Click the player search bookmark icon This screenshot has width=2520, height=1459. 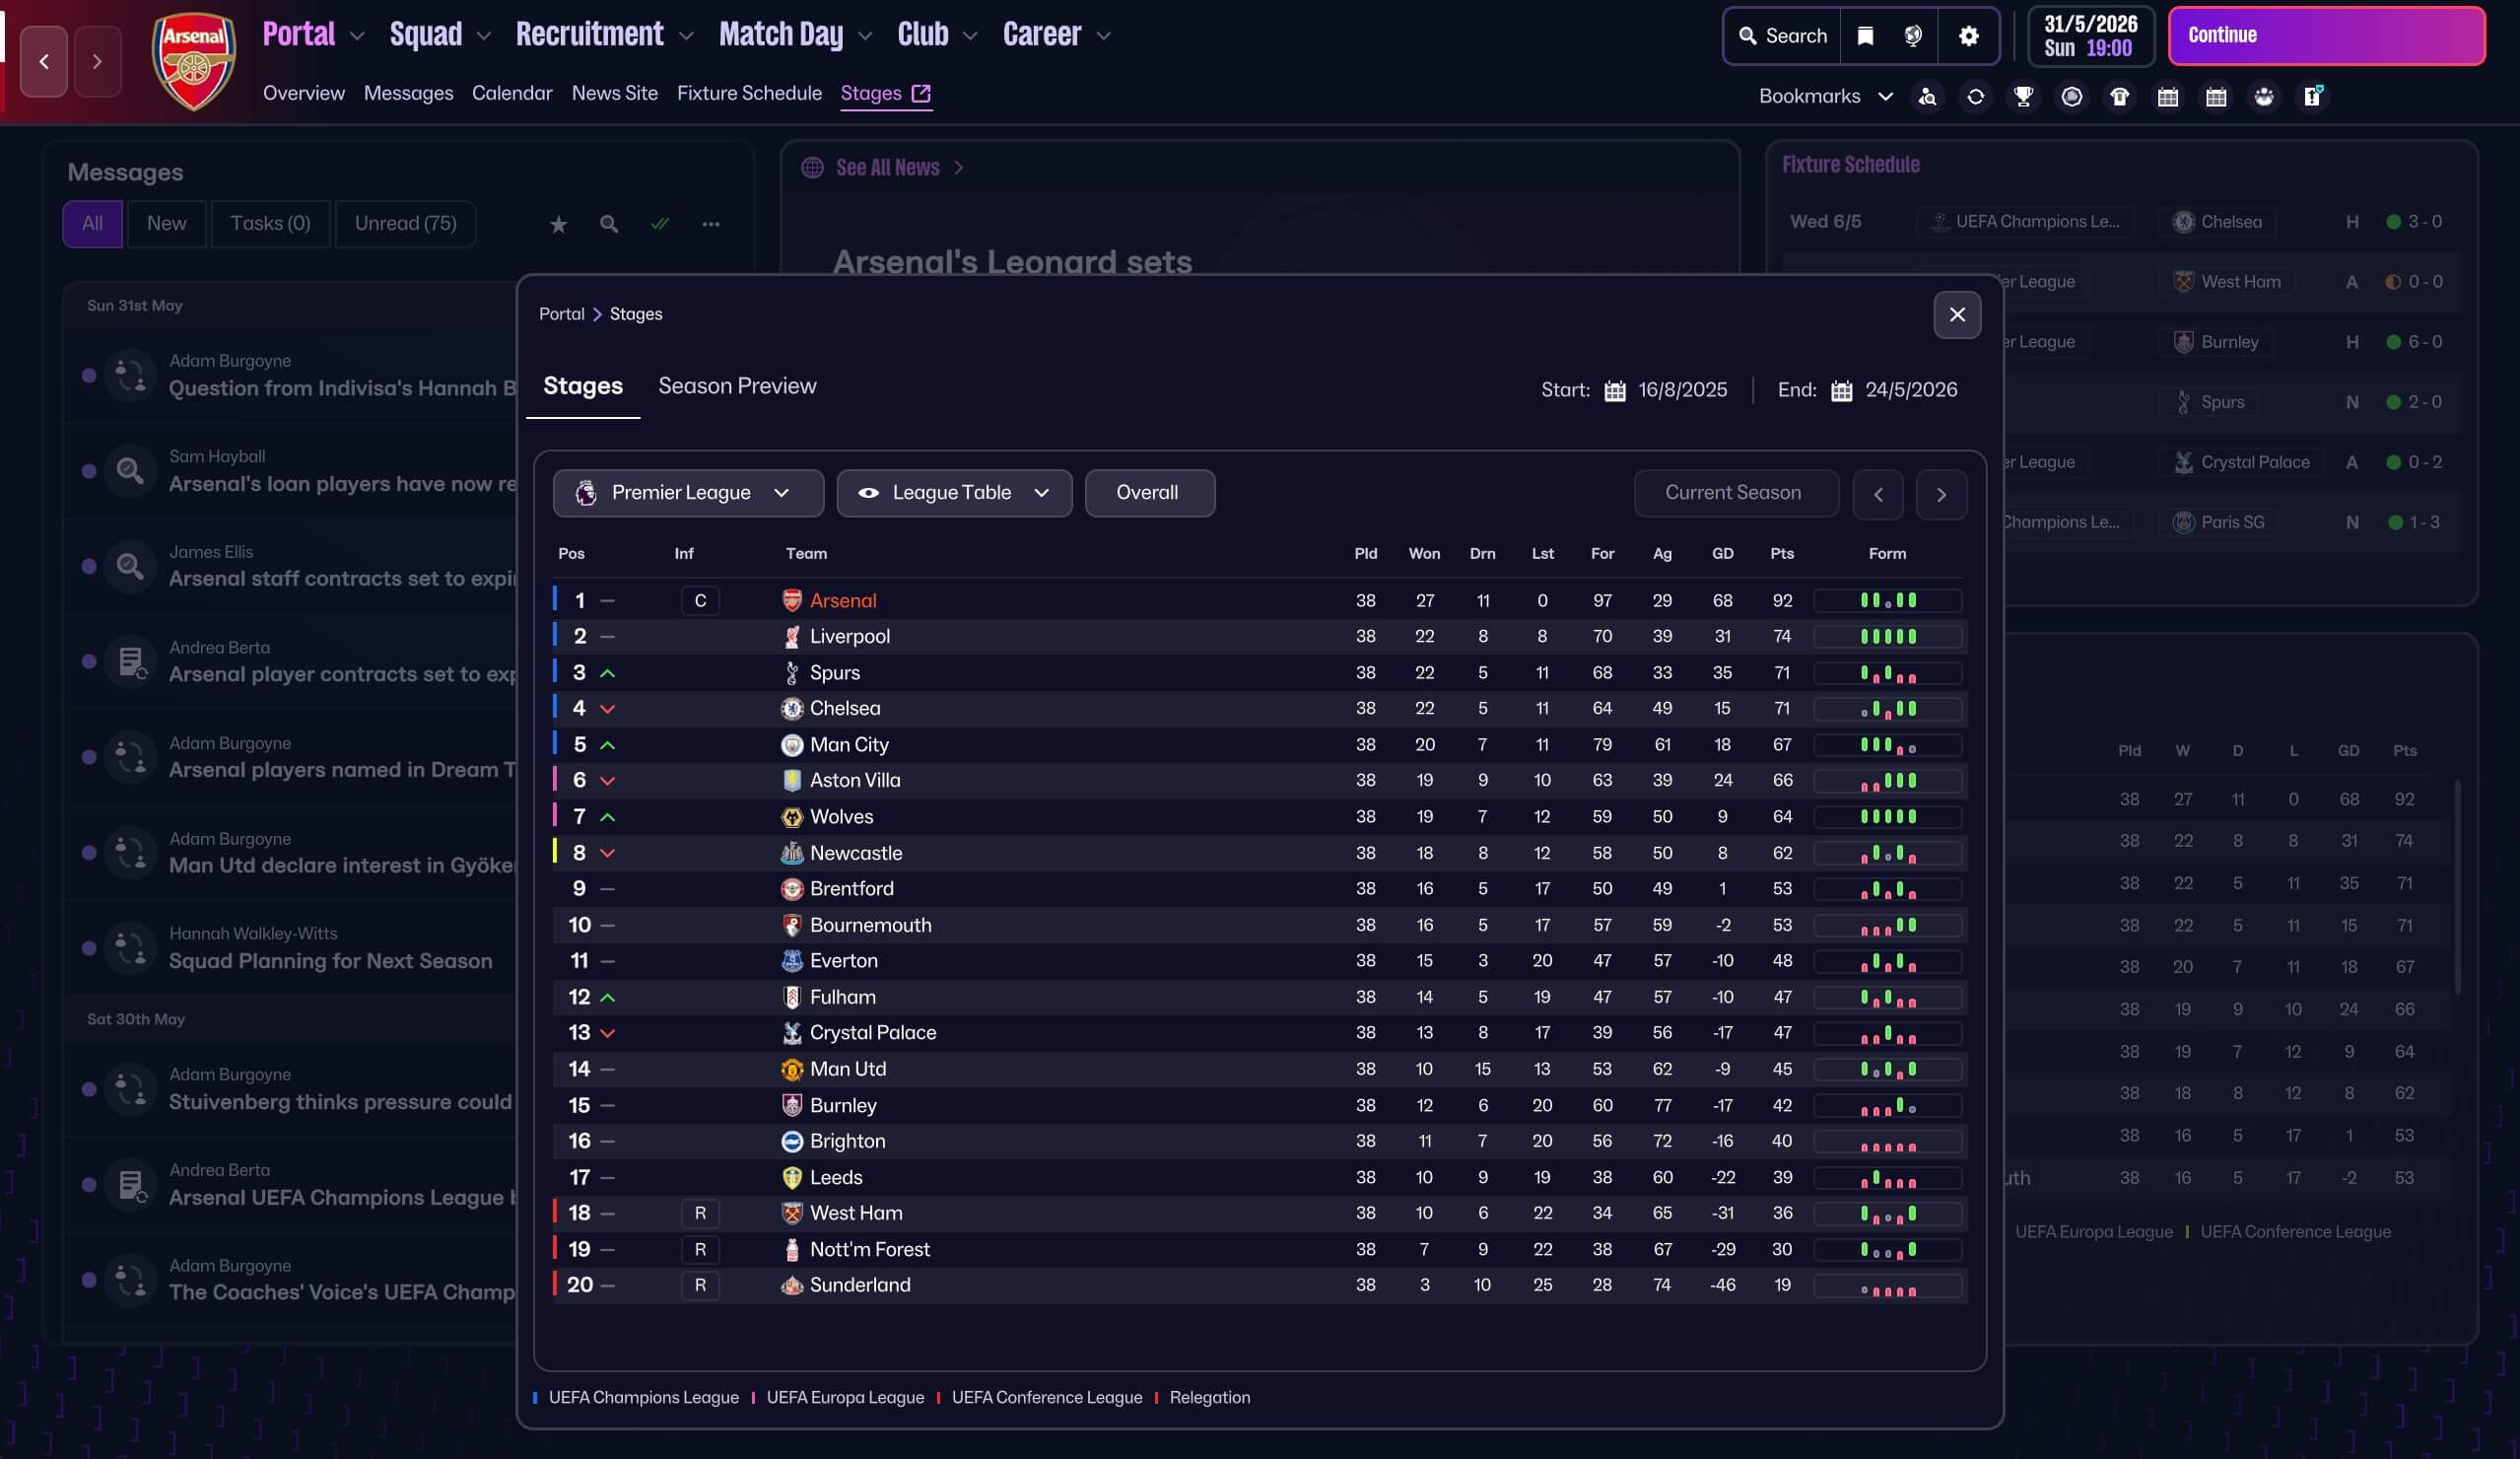coord(1927,96)
